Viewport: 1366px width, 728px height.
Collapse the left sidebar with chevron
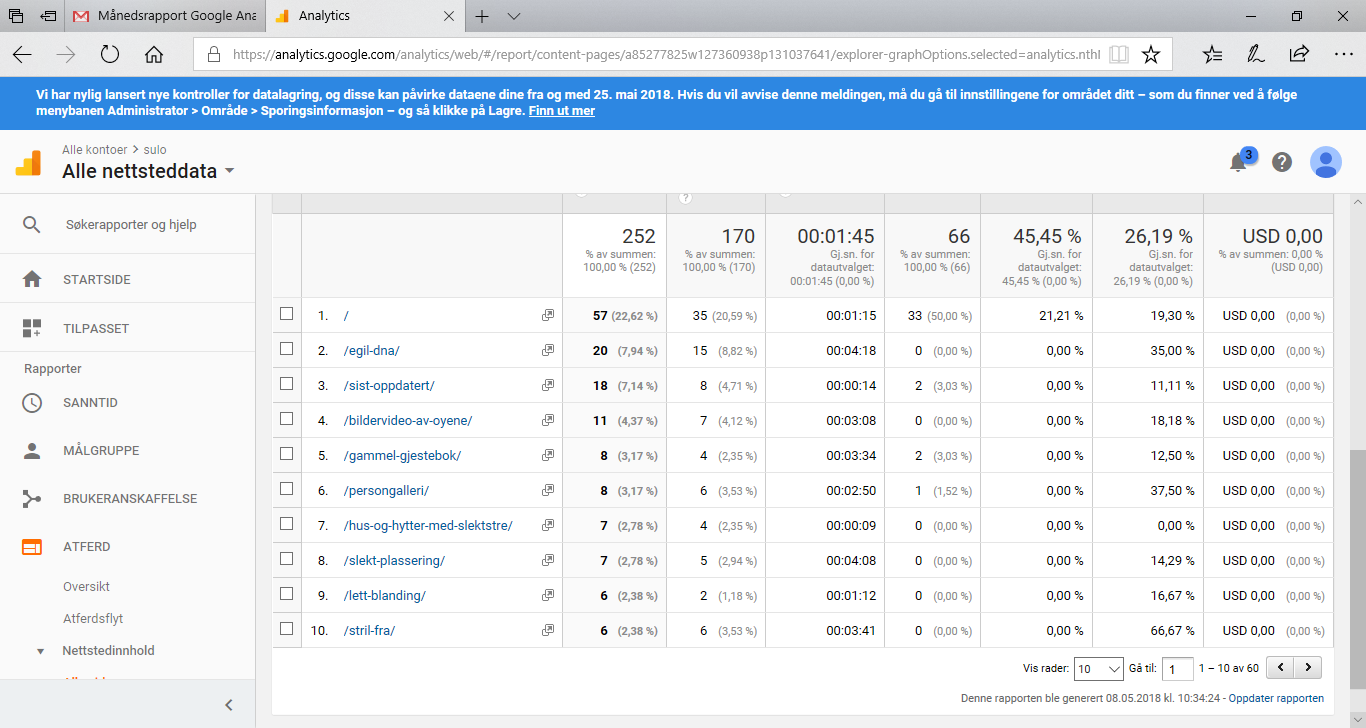228,705
